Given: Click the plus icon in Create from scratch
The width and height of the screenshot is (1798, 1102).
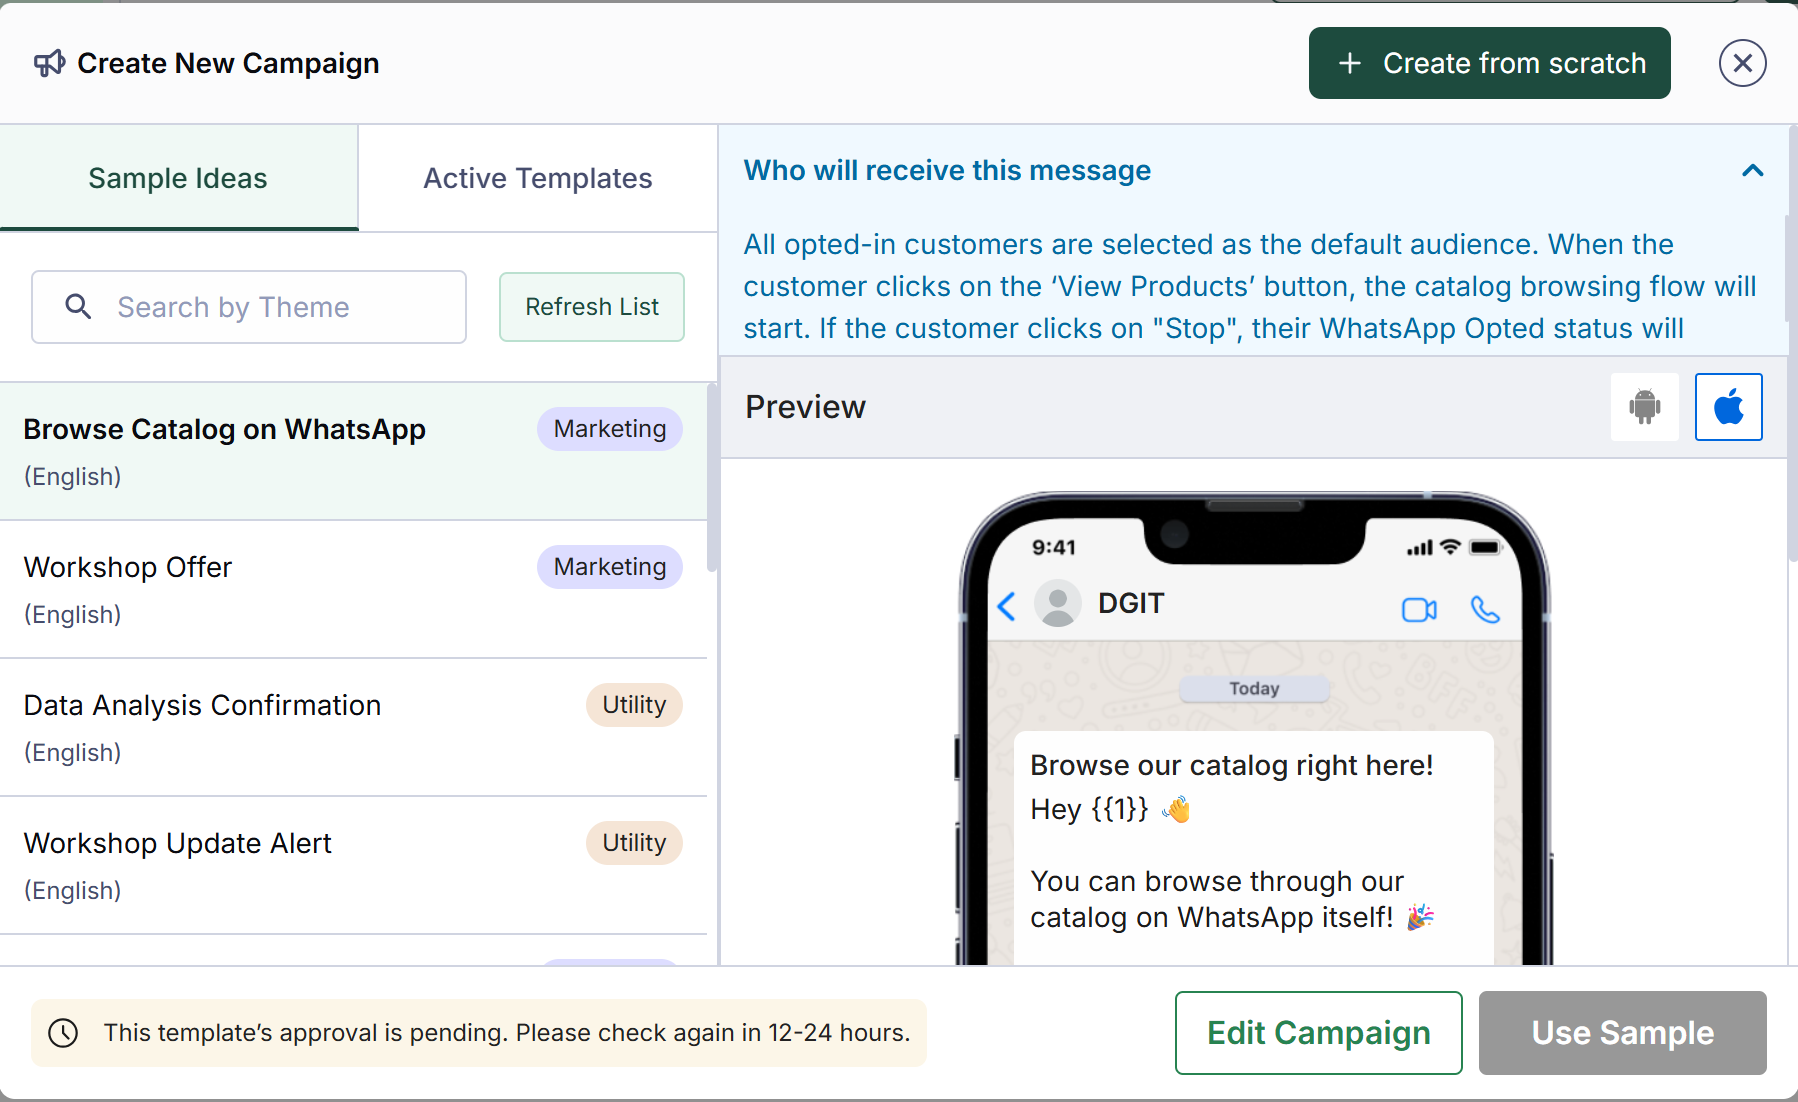Looking at the screenshot, I should [1349, 63].
